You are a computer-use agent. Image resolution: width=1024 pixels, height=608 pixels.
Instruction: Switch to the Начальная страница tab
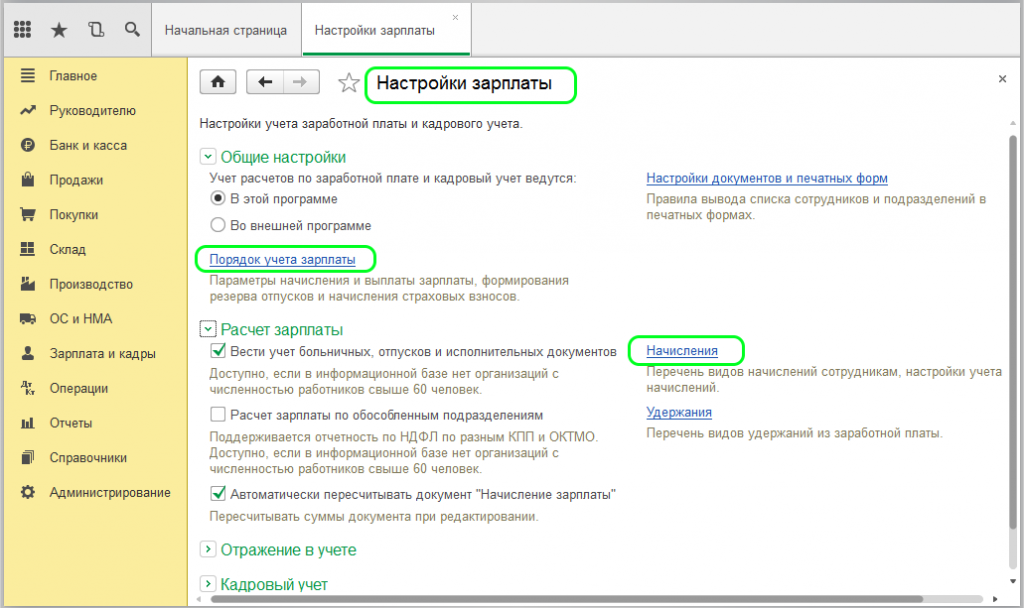225,30
